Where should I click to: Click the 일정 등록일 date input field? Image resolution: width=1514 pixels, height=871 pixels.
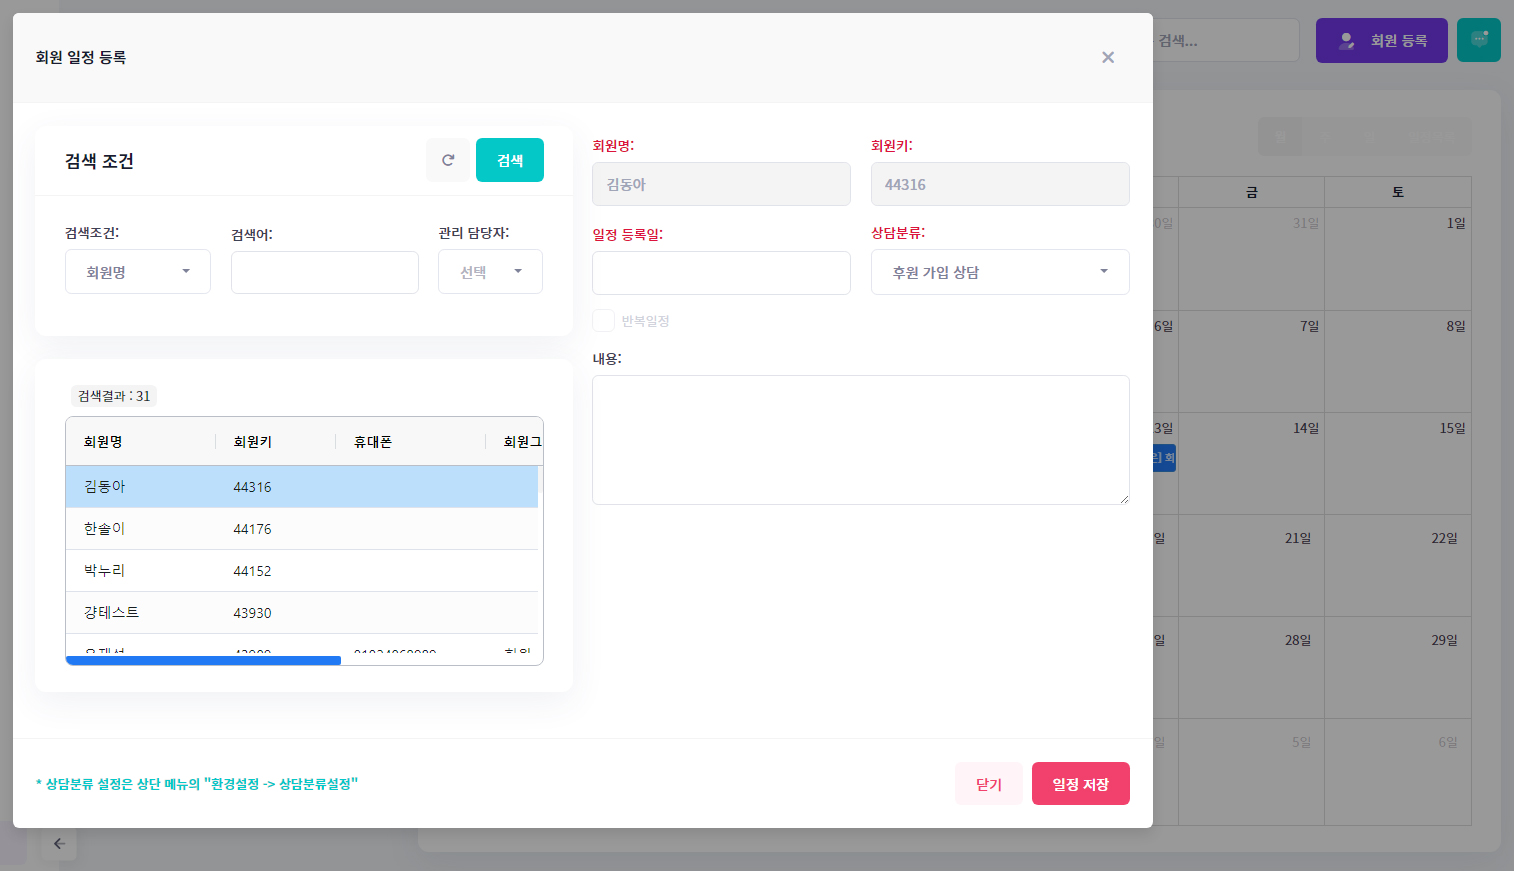click(721, 273)
